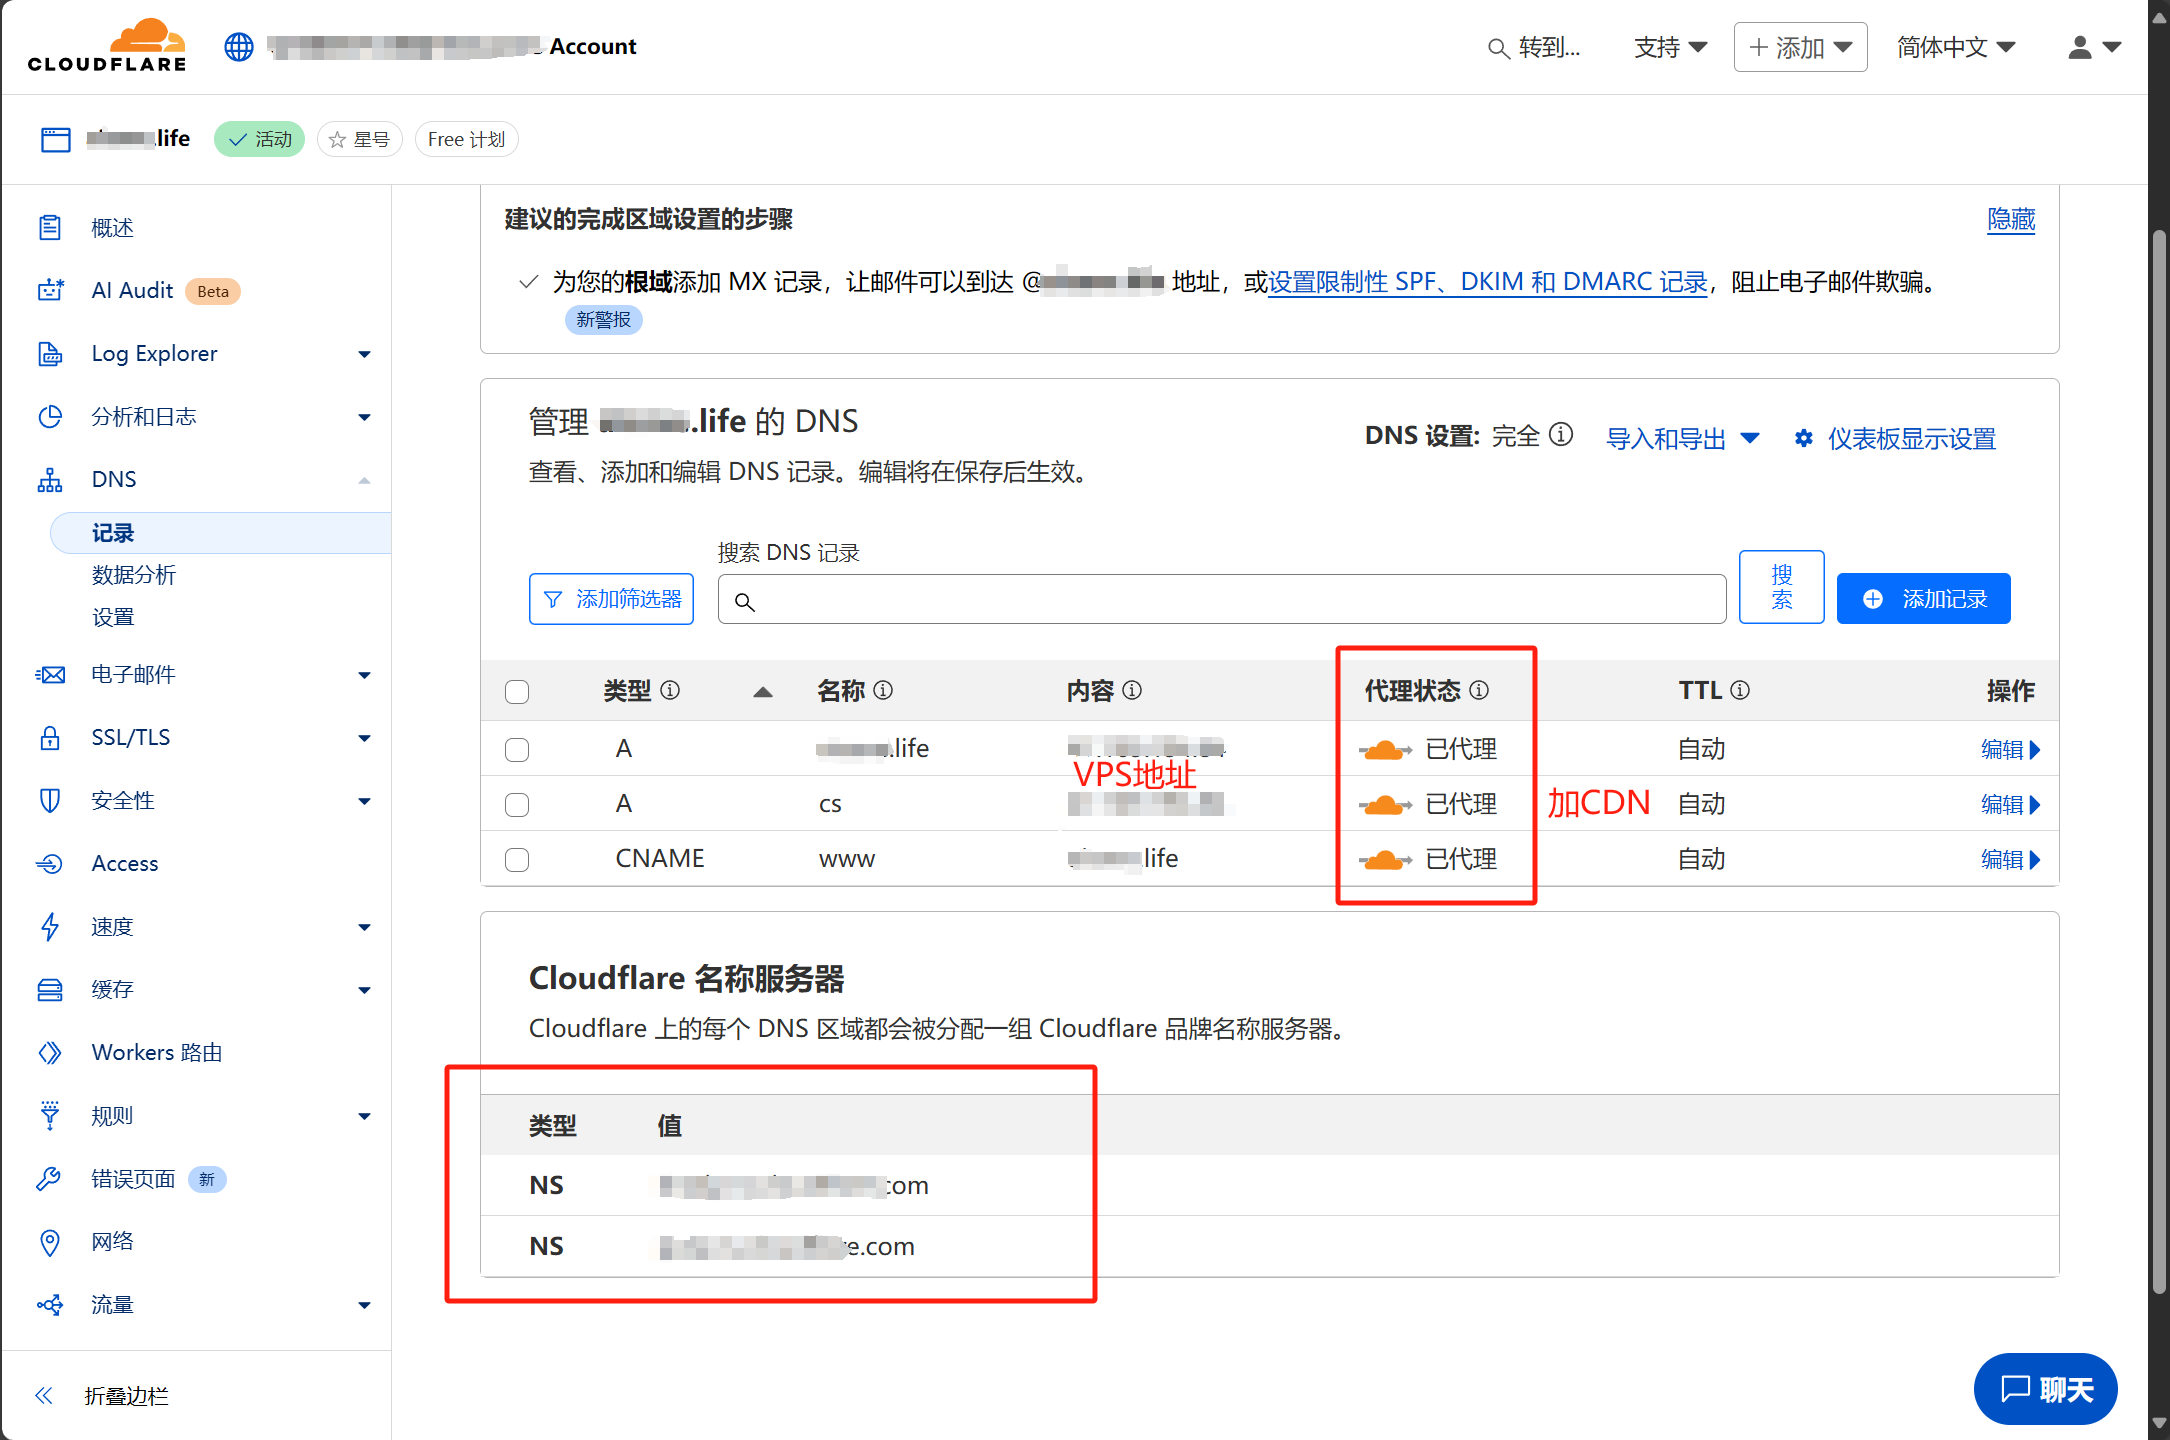
Task: Click the globe account icon
Action: [239, 47]
